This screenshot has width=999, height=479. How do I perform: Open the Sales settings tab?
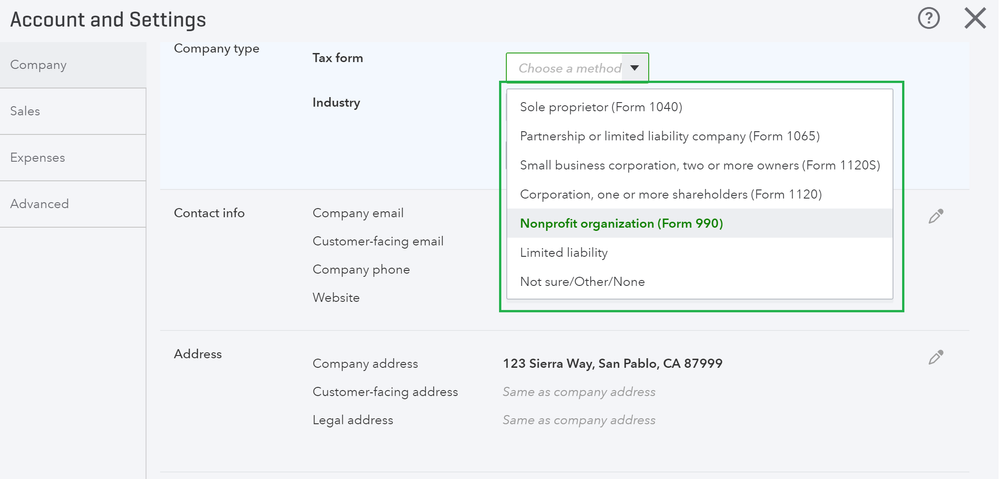25,111
